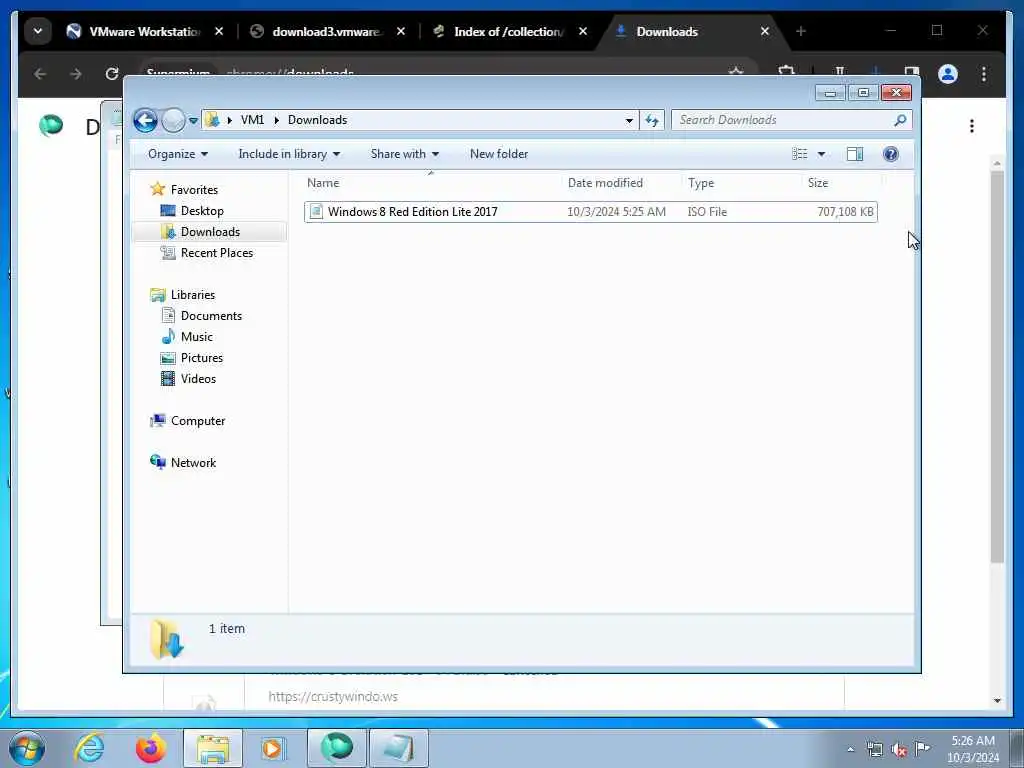
Task: Refresh the Downloads folder view
Action: 652,120
